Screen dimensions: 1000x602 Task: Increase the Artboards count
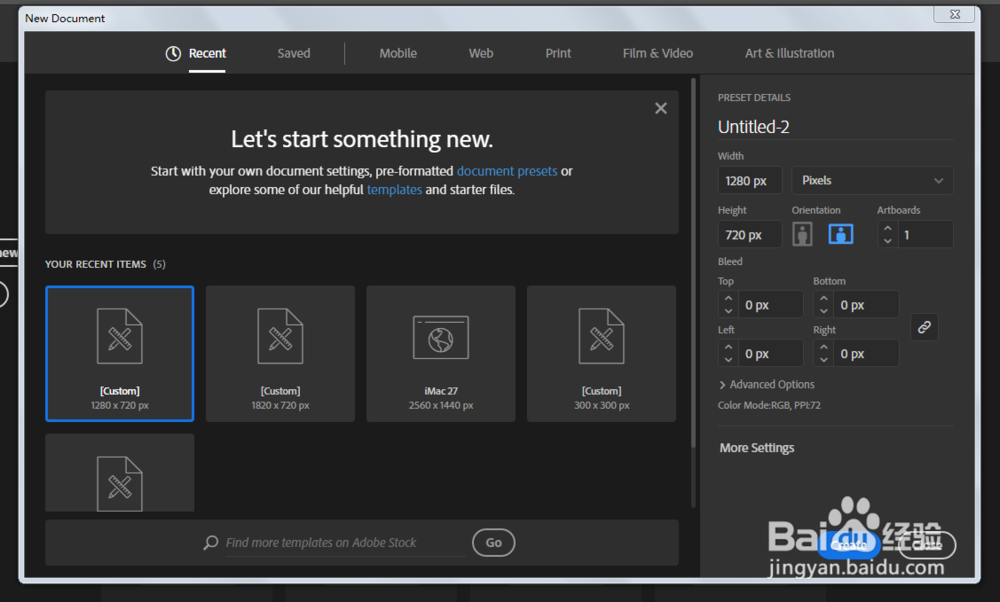888,228
